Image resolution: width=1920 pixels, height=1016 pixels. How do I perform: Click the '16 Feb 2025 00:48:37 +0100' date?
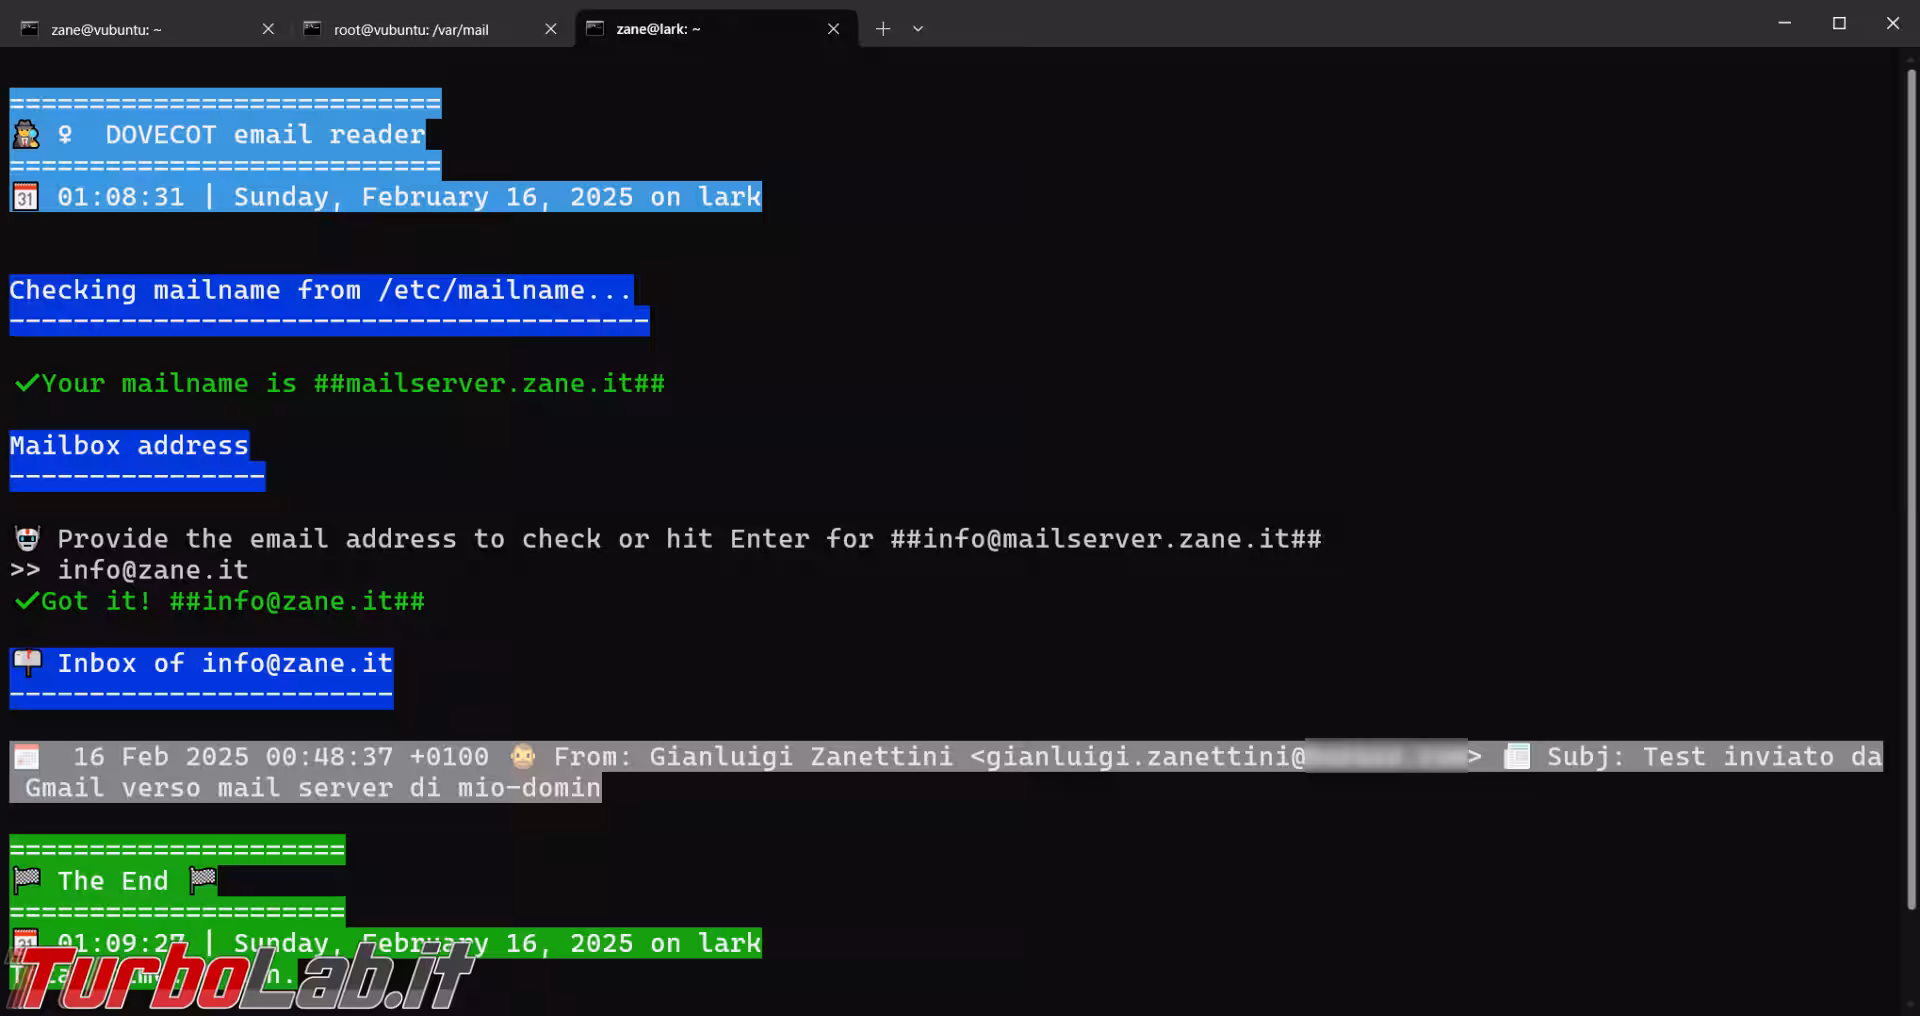281,757
